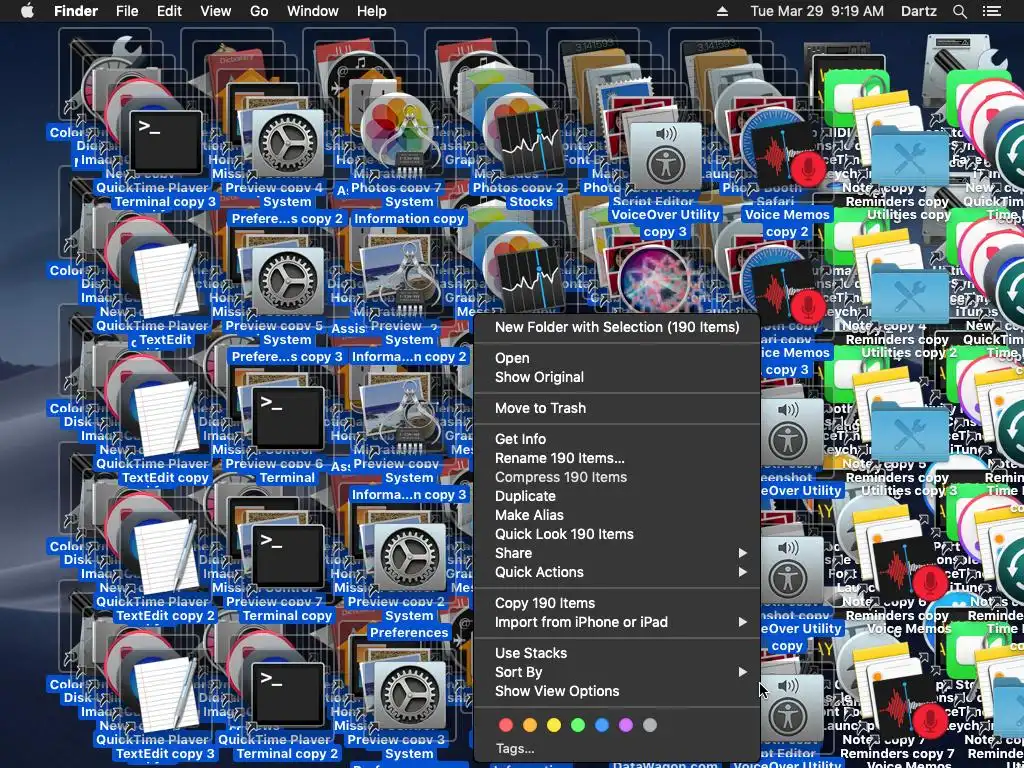Open the Finder menu in menu bar
The image size is (1024, 768).
(x=76, y=11)
